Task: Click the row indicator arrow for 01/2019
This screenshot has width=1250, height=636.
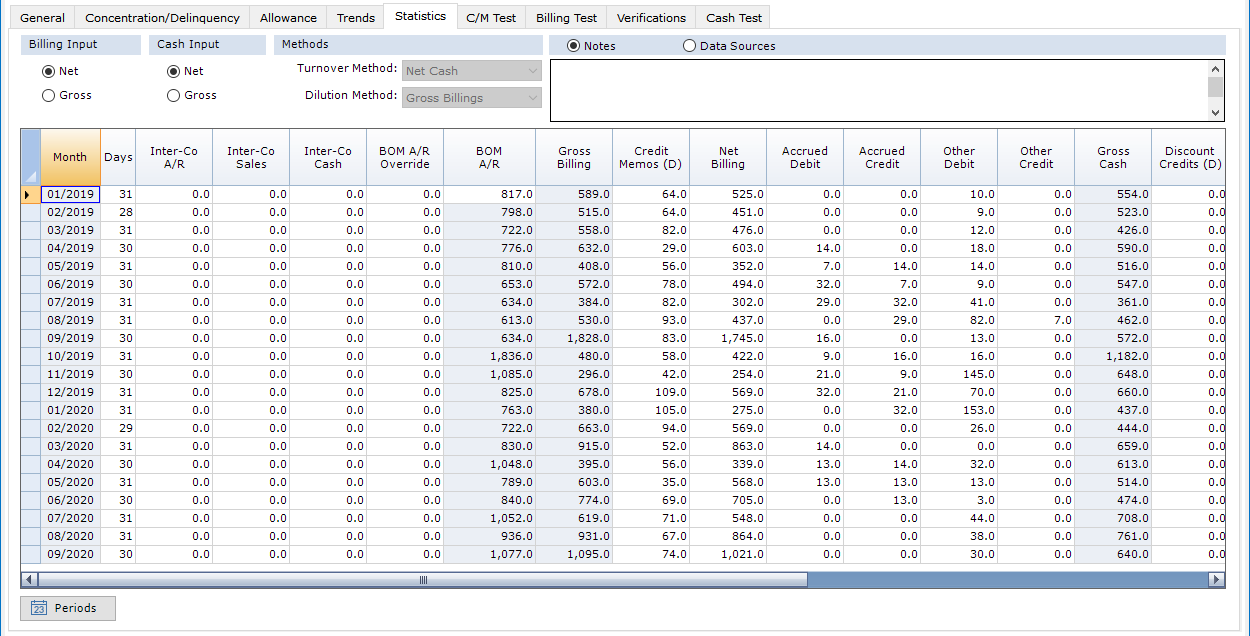Action: point(27,194)
